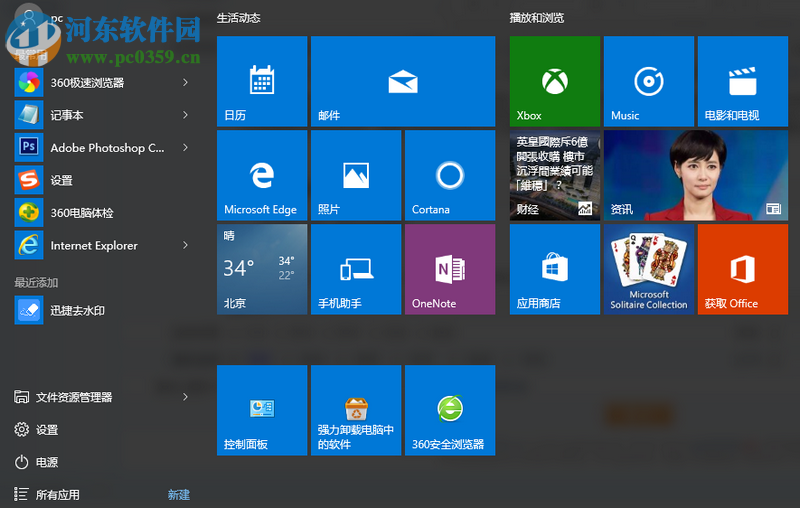Open 设置 with the gear icon
The image size is (800, 508).
46,429
